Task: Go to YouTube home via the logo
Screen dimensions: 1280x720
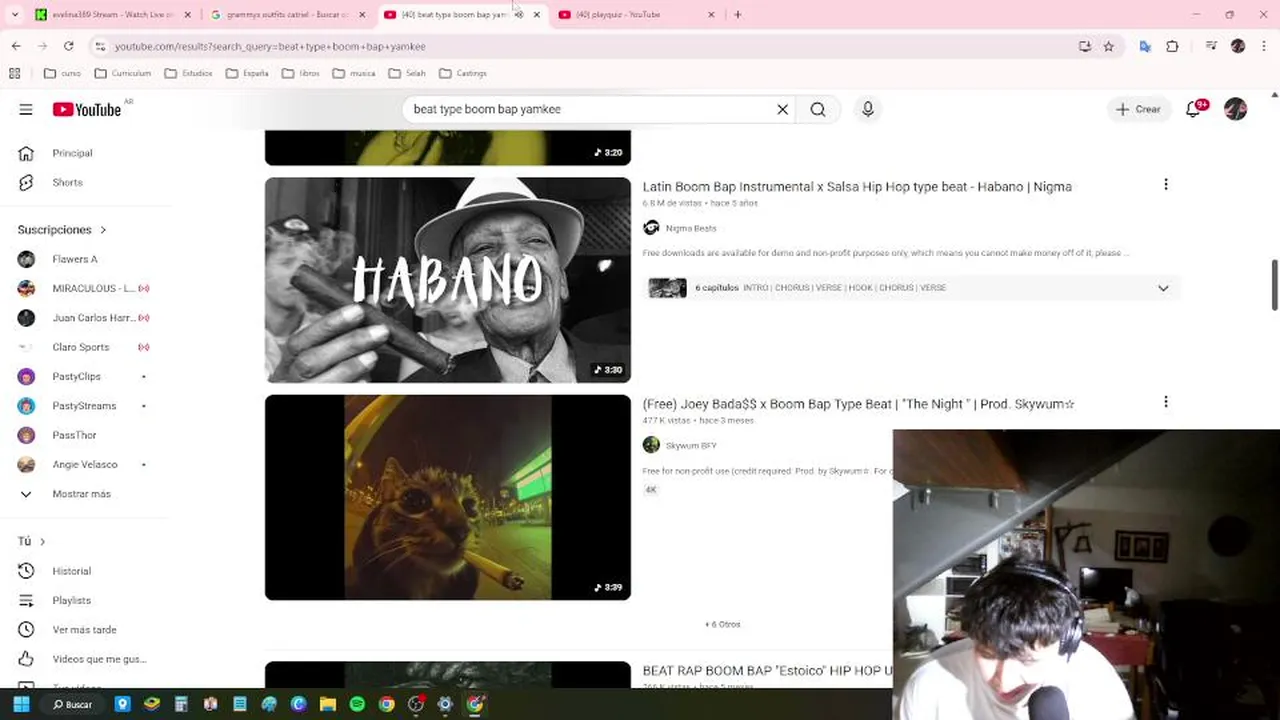Action: pyautogui.click(x=87, y=109)
